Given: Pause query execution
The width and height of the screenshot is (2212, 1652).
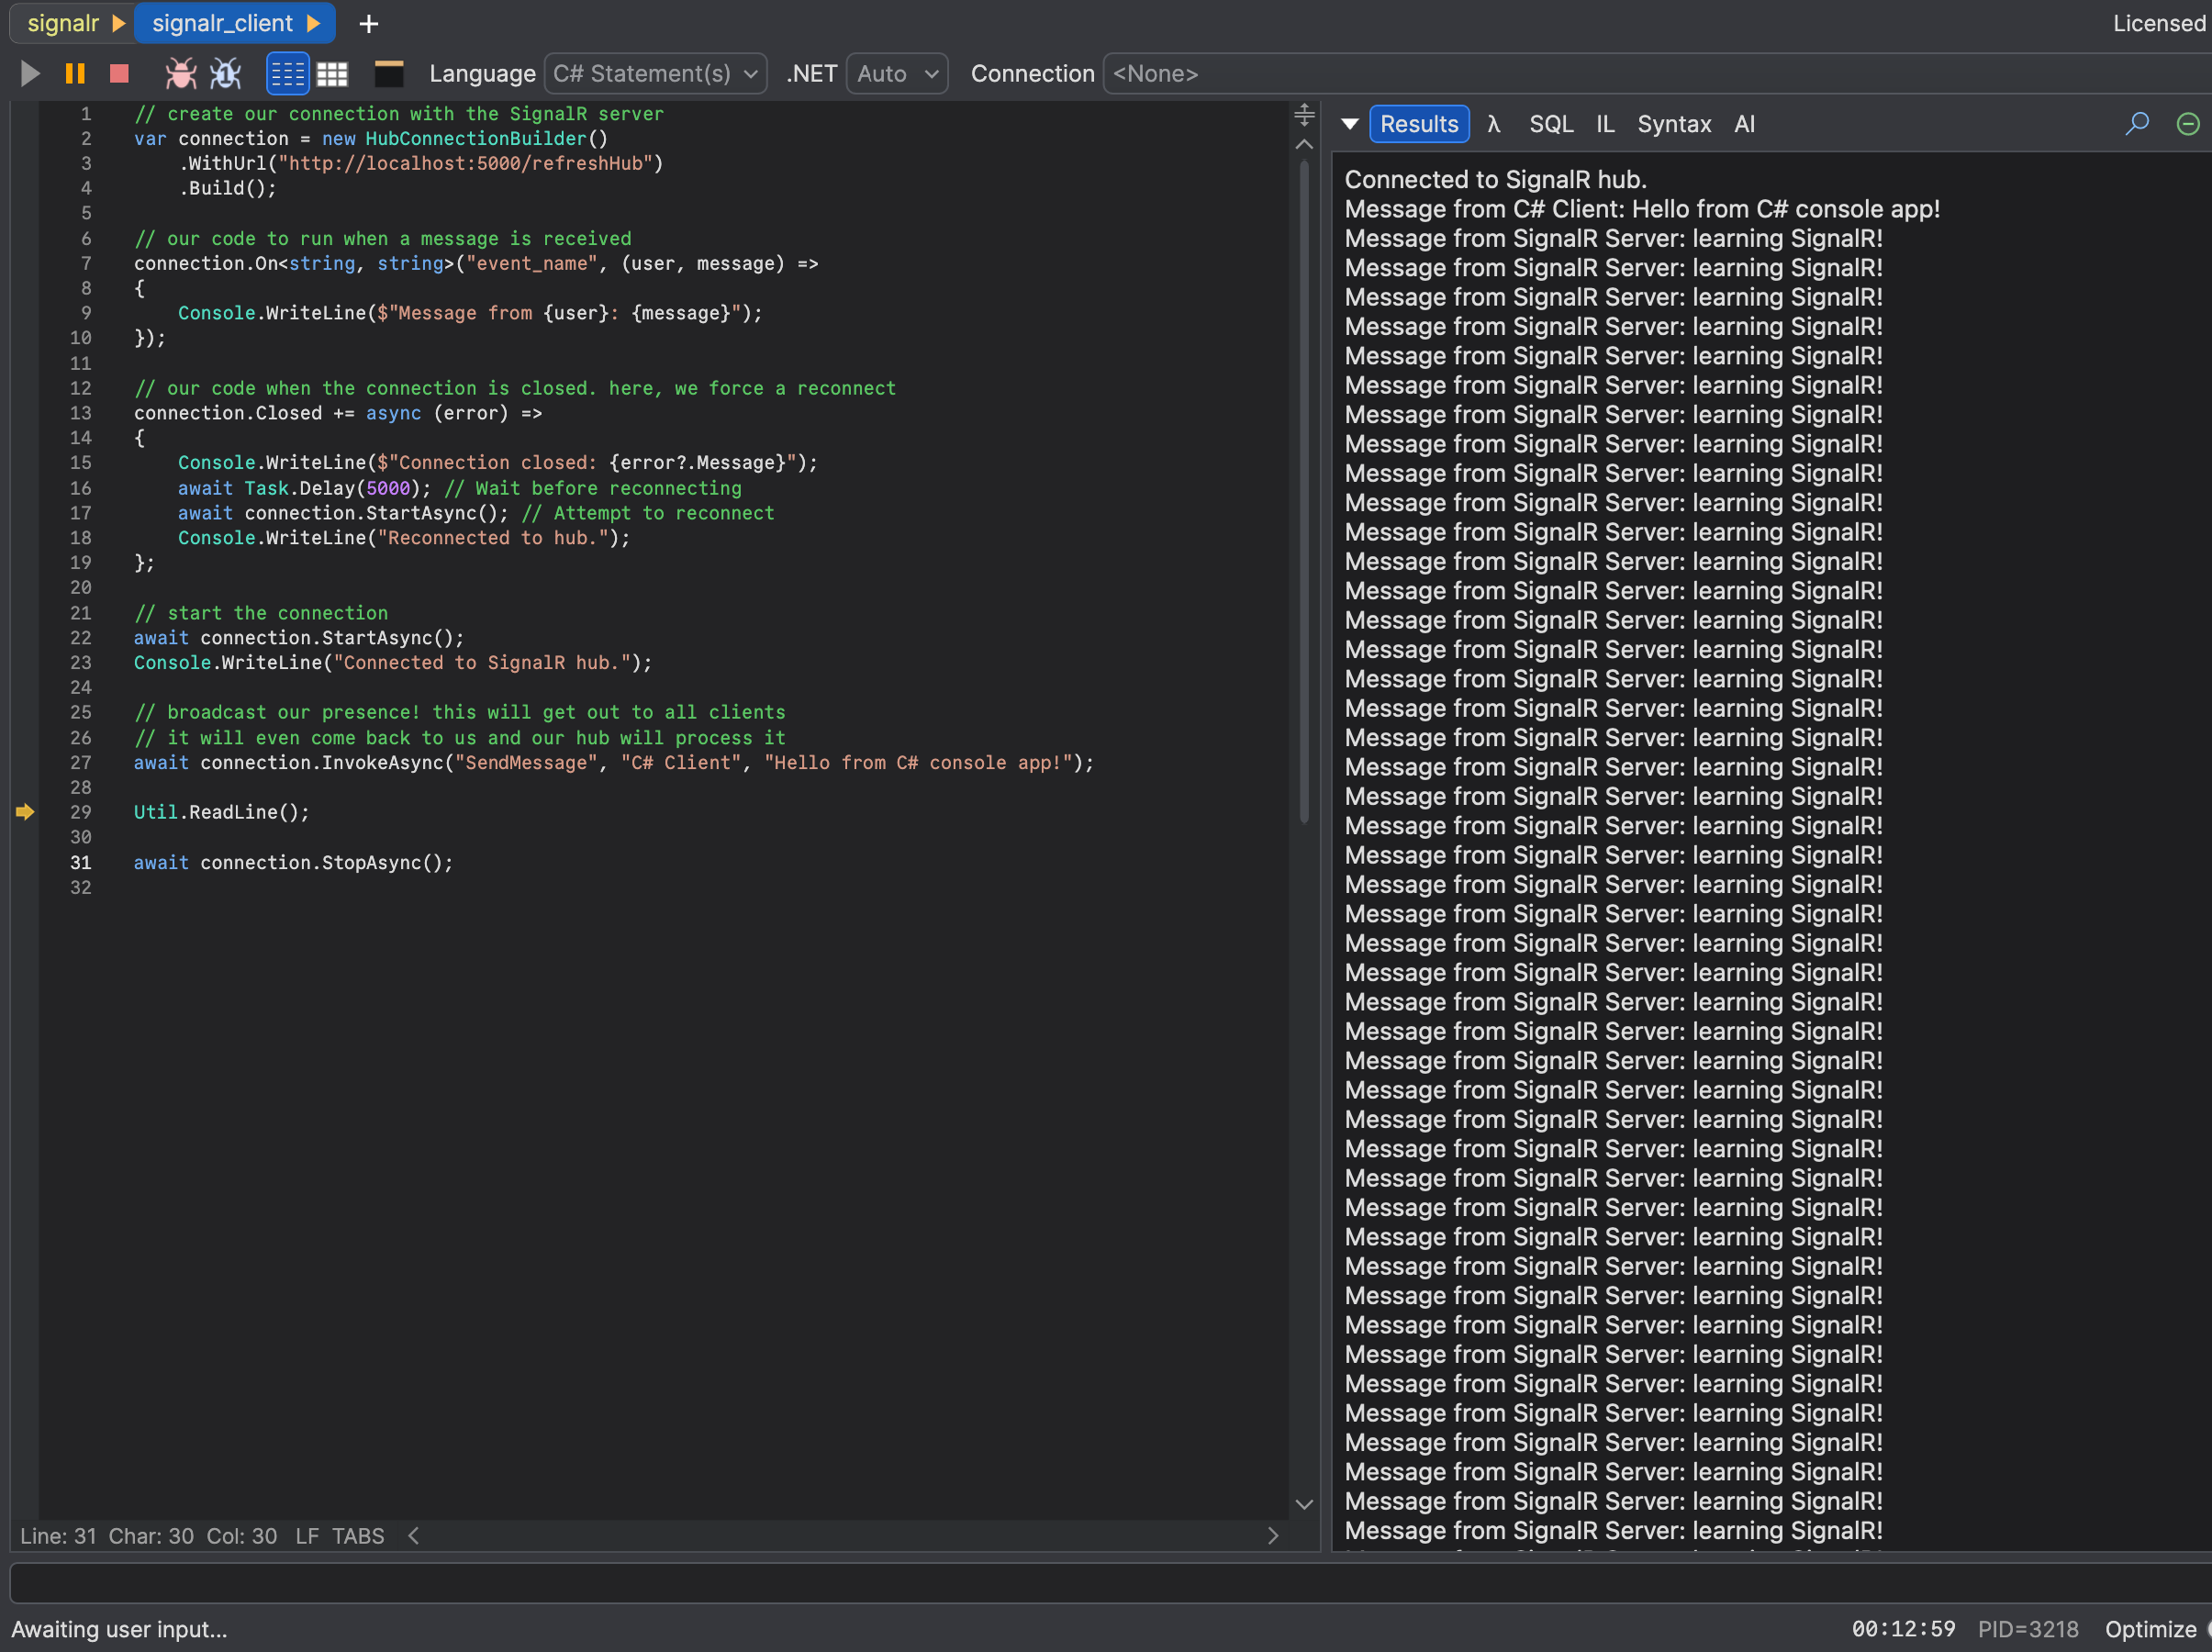Looking at the screenshot, I should pos(74,73).
